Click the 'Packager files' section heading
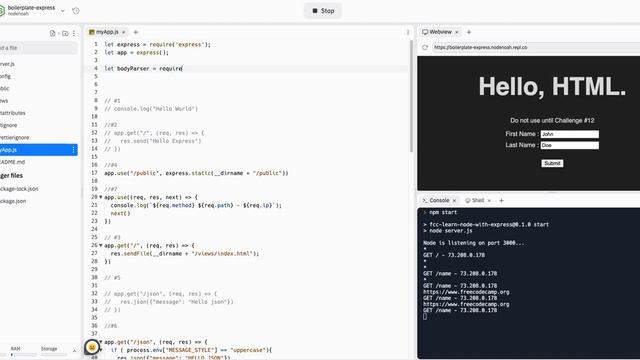 [11, 176]
